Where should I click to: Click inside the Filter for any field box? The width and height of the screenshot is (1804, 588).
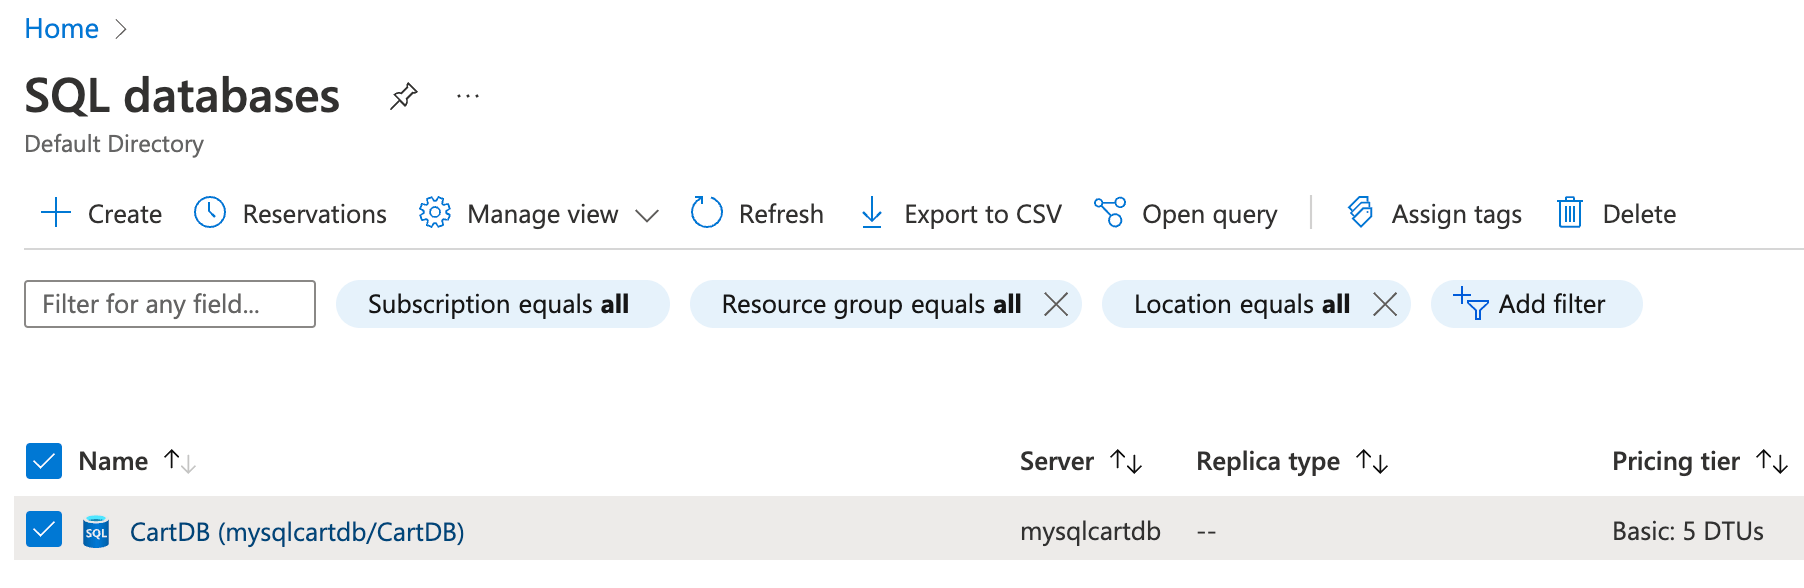(x=168, y=304)
